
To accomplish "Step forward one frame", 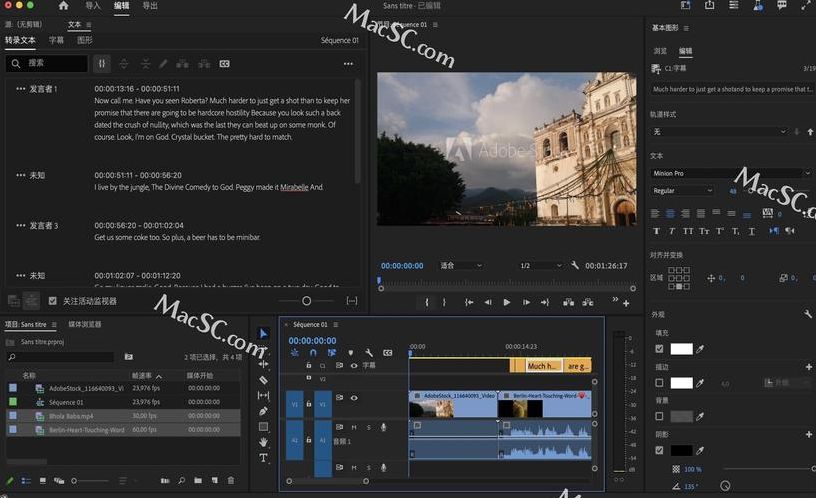I will [526, 302].
